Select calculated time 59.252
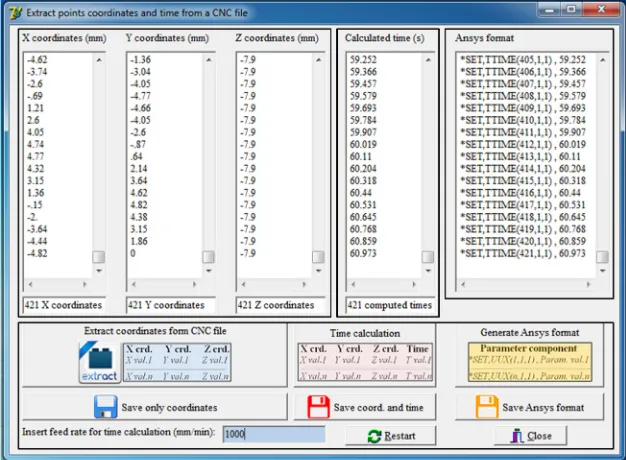 tap(363, 60)
